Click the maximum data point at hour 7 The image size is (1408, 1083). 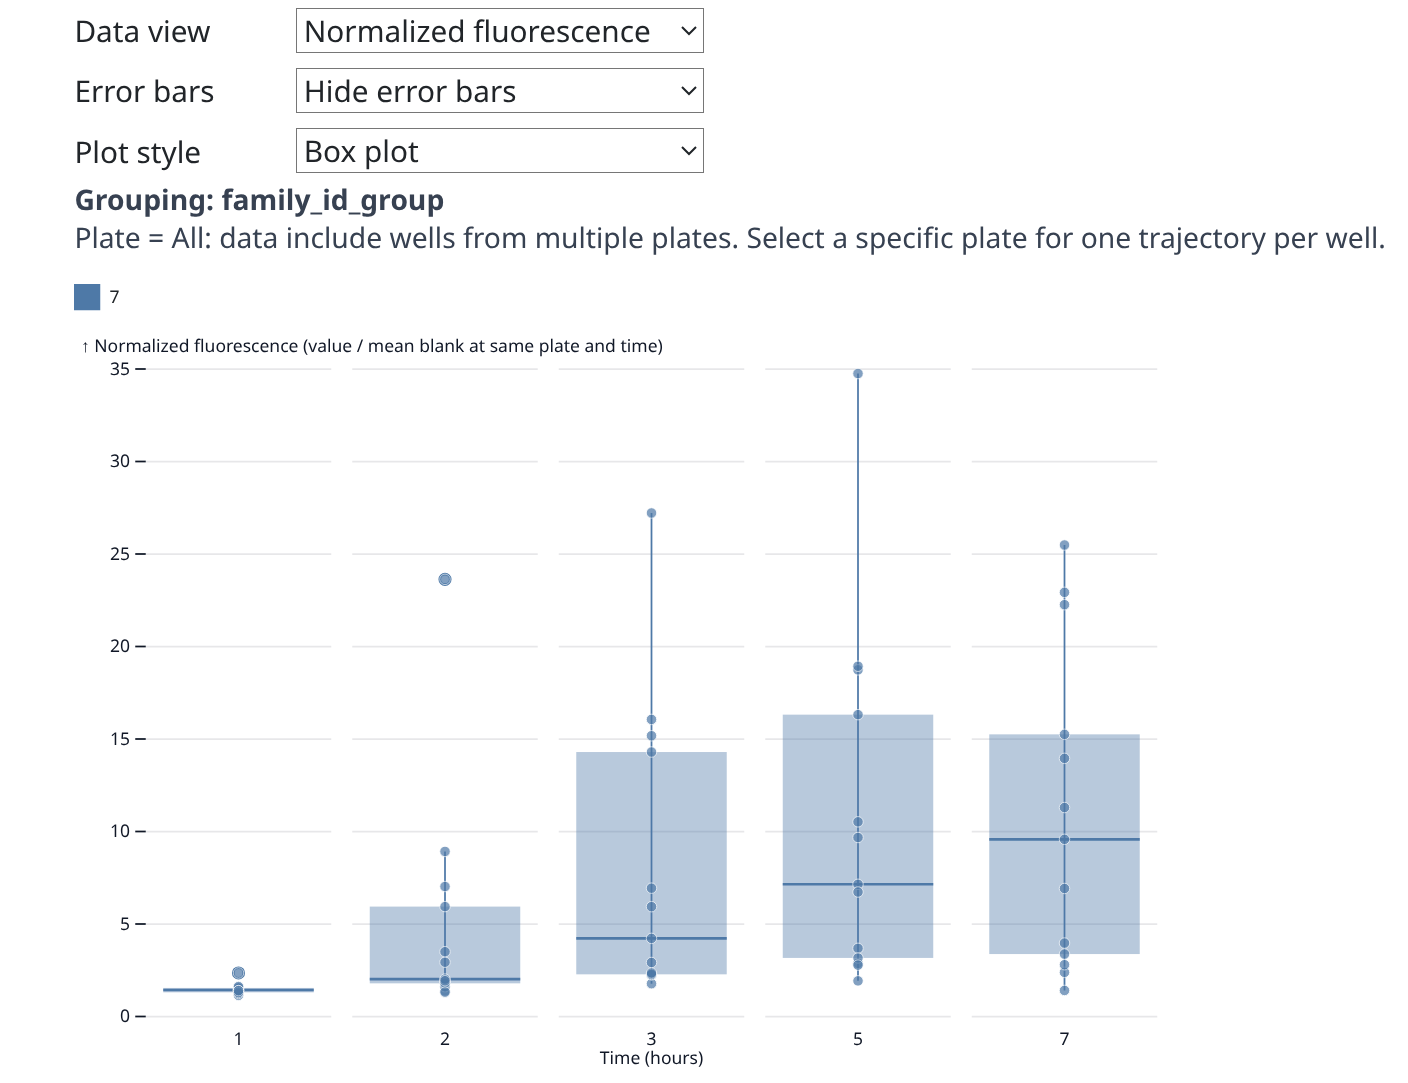point(1064,545)
